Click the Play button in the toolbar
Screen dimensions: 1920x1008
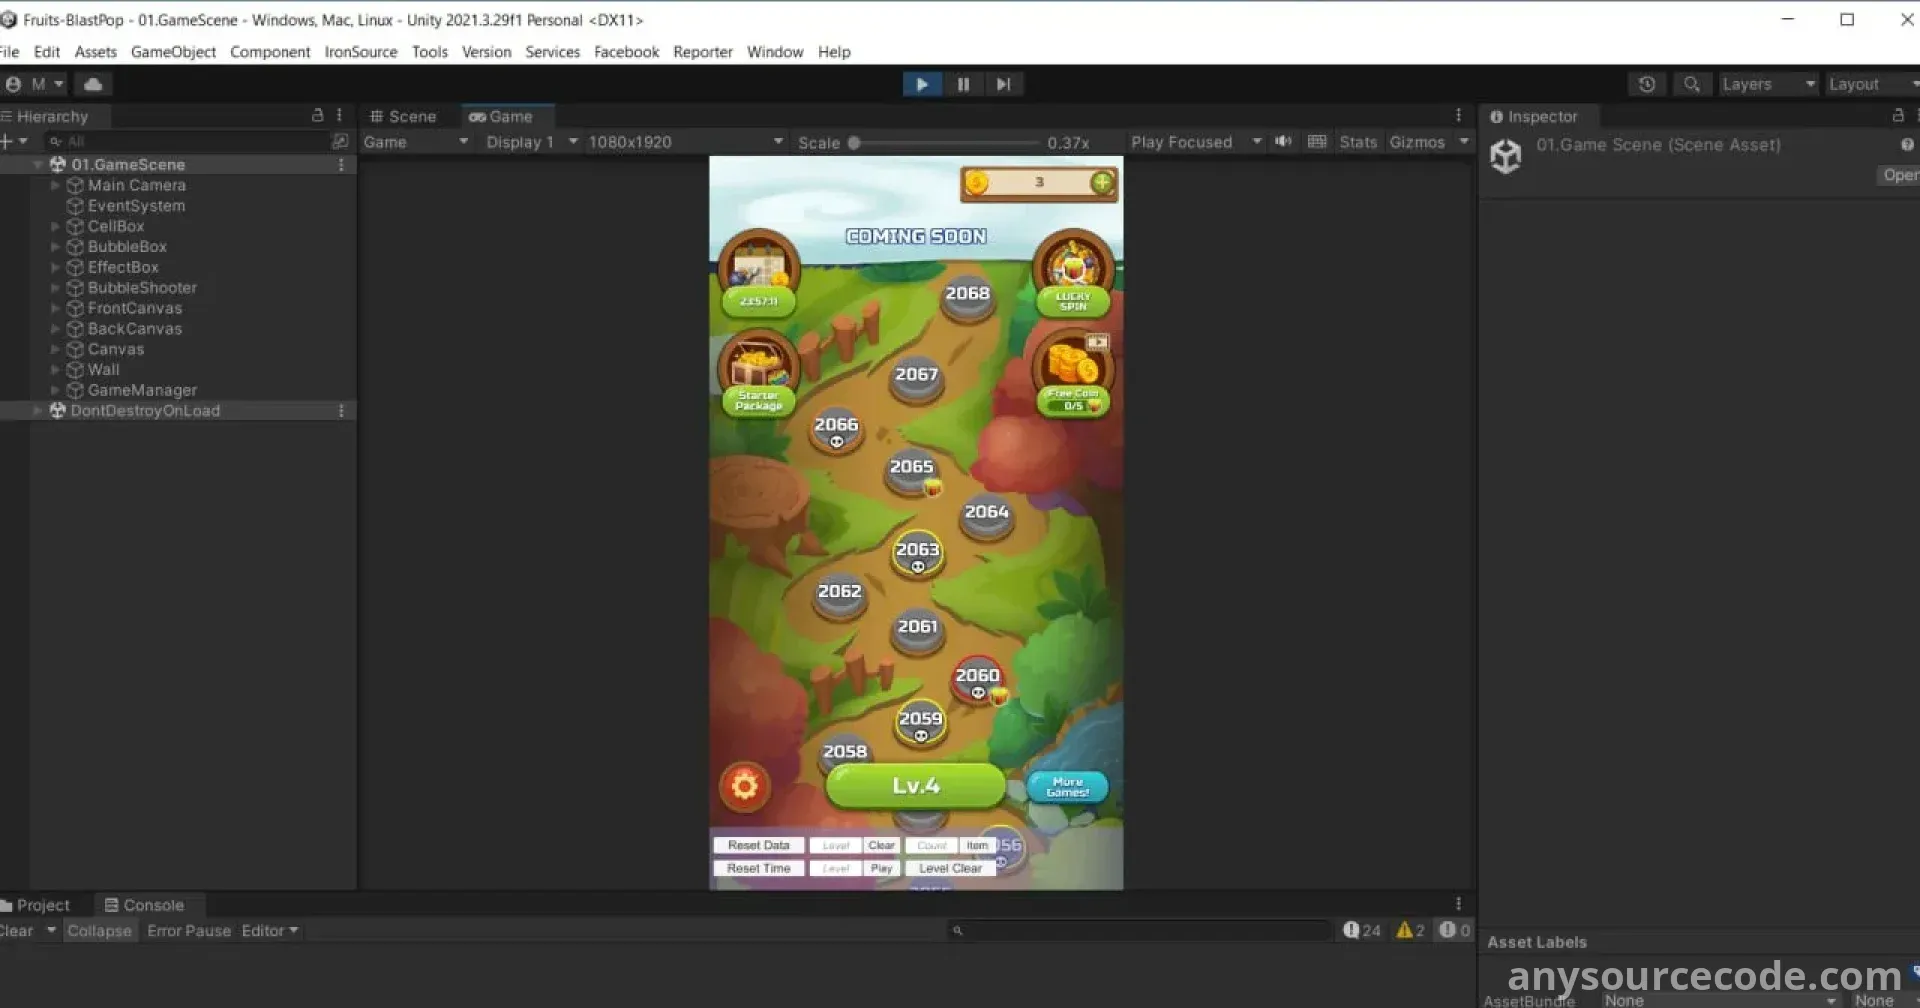pyautogui.click(x=921, y=85)
